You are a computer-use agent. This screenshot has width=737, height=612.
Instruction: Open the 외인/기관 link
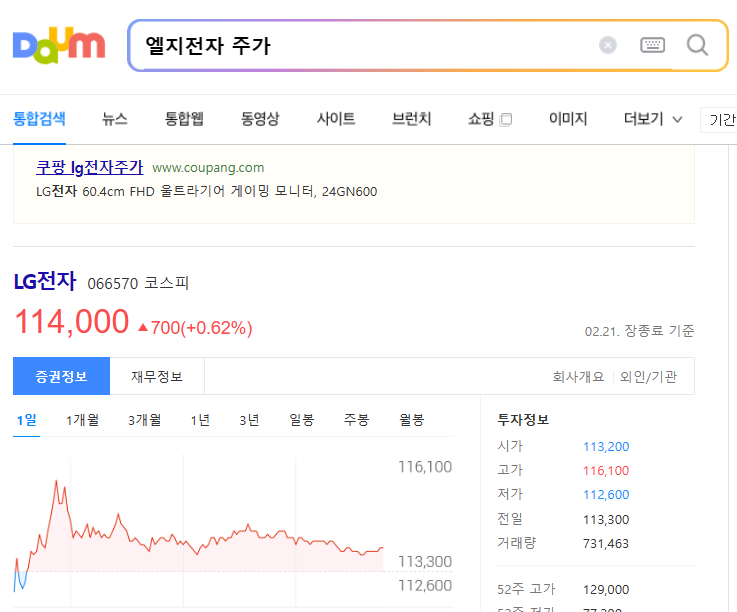click(x=648, y=377)
